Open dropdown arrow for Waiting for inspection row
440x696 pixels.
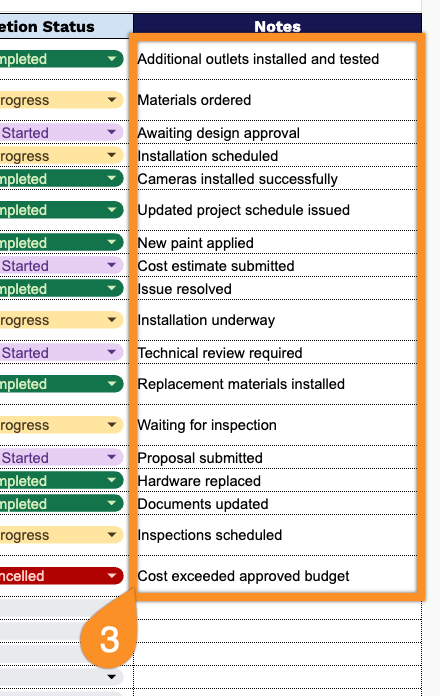111,425
